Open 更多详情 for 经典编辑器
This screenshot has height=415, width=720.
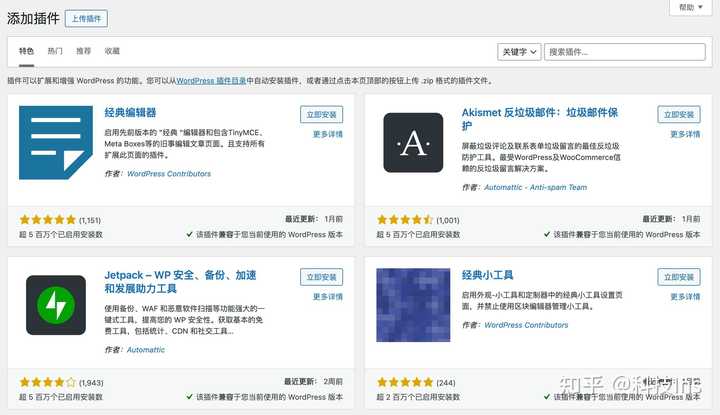click(328, 134)
